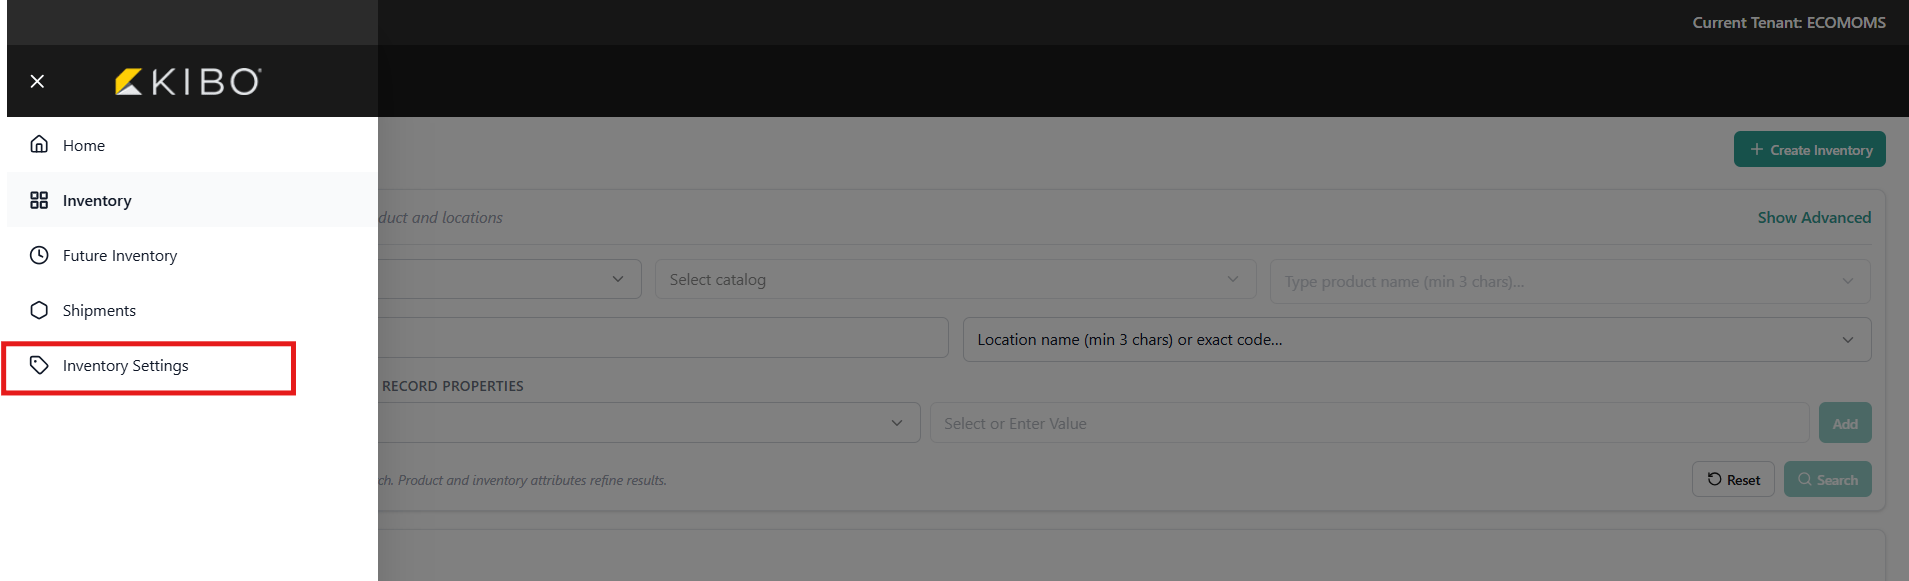Expand the product name dropdown chevron

(1847, 281)
